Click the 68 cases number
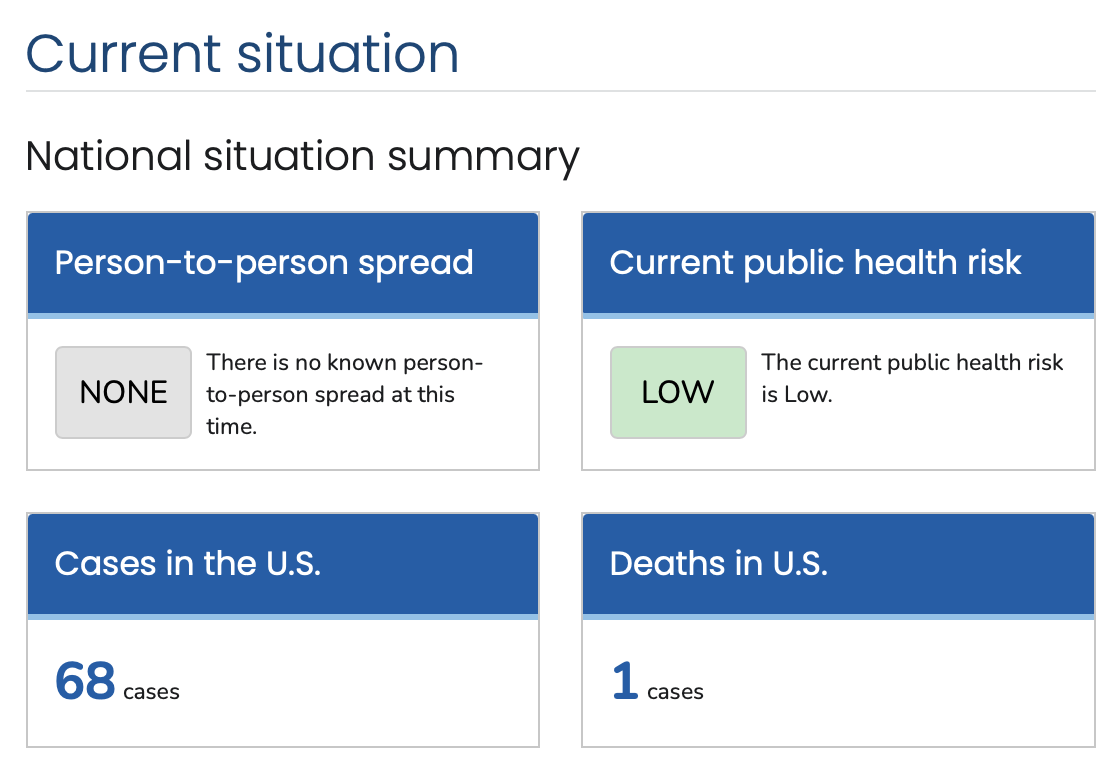 point(85,681)
